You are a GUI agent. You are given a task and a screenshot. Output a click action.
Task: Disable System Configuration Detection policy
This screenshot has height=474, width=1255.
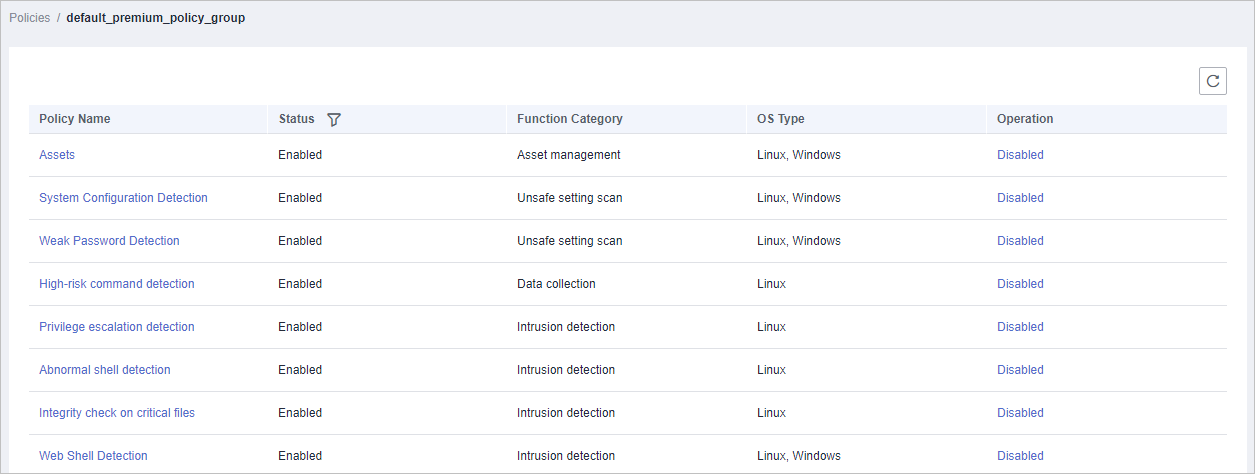coord(1020,198)
